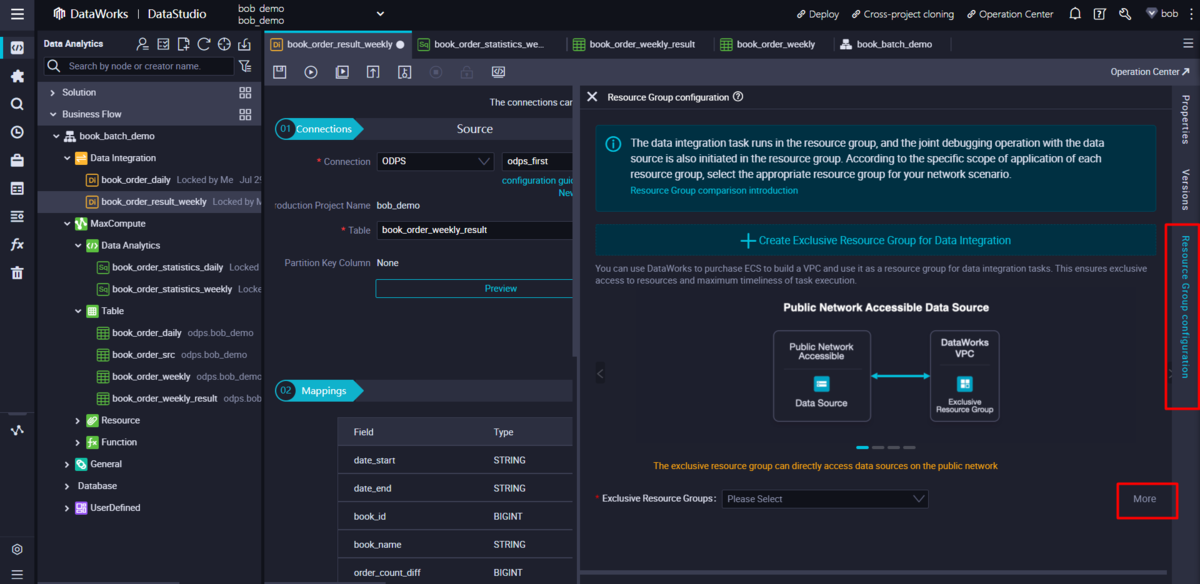Close the Resource Group configuration panel
1200x584 pixels.
pos(592,97)
